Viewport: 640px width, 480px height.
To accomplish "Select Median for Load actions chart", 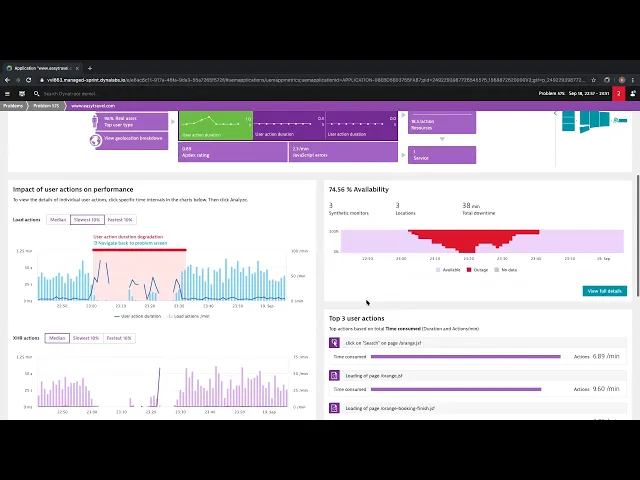I will click(x=58, y=220).
